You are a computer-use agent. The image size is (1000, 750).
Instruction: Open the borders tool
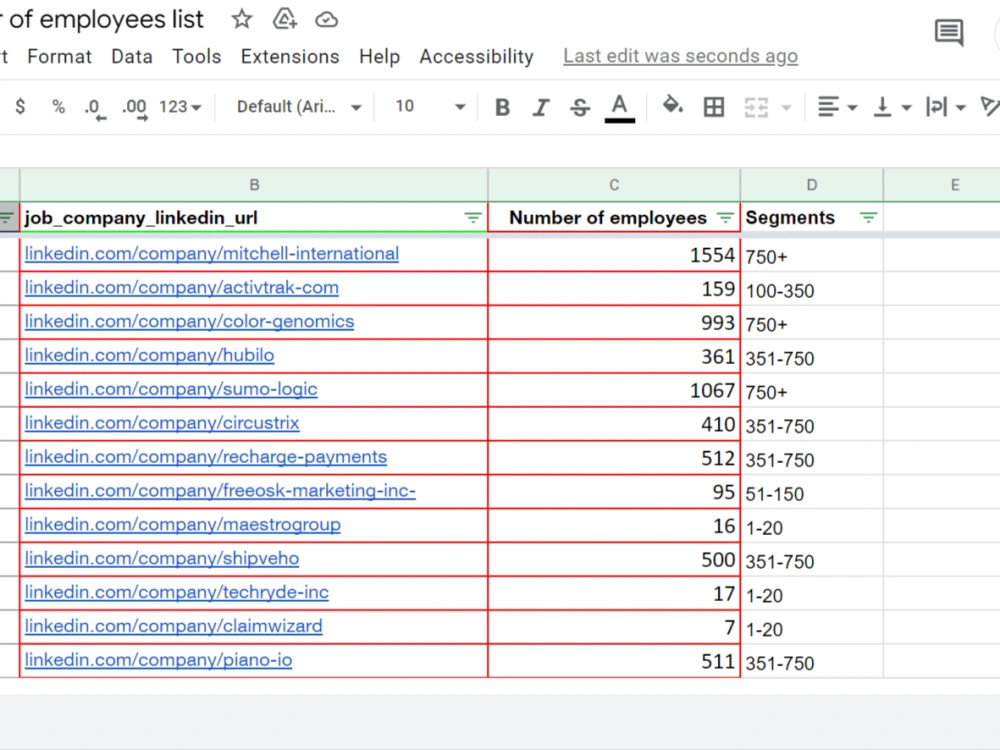[714, 107]
